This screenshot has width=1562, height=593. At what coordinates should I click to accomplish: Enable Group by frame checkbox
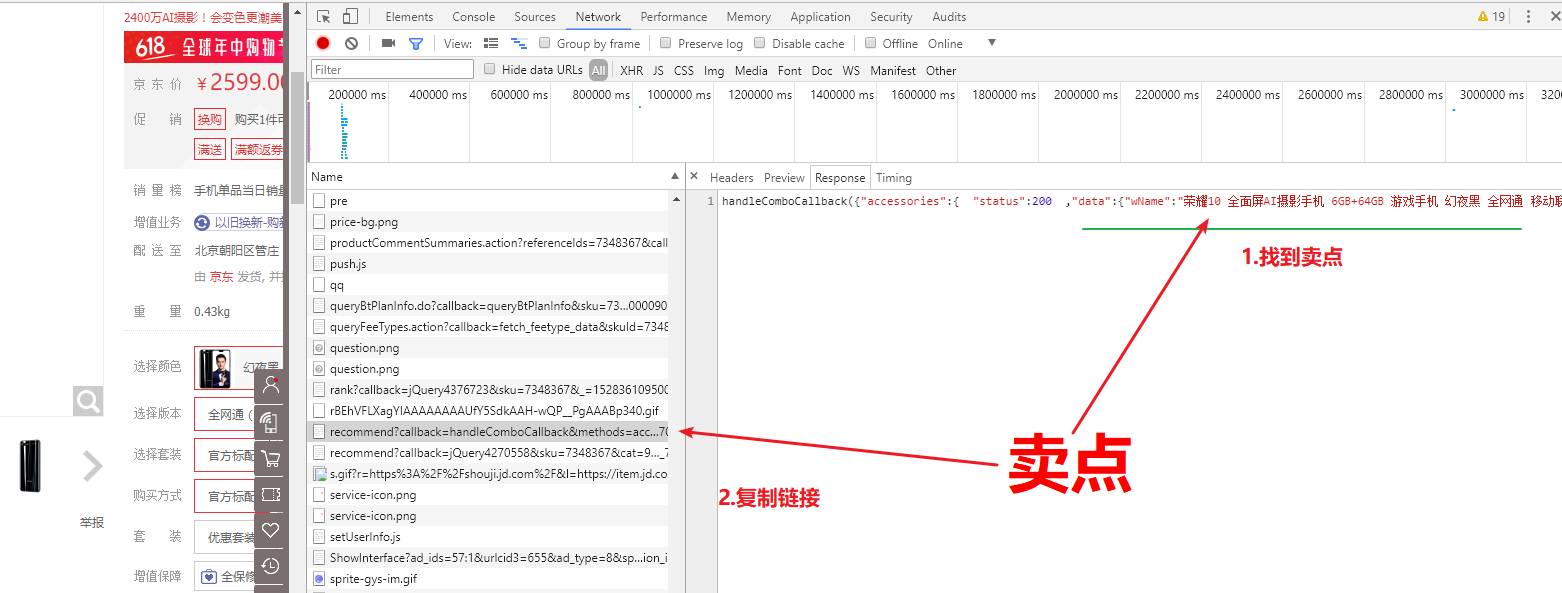545,43
